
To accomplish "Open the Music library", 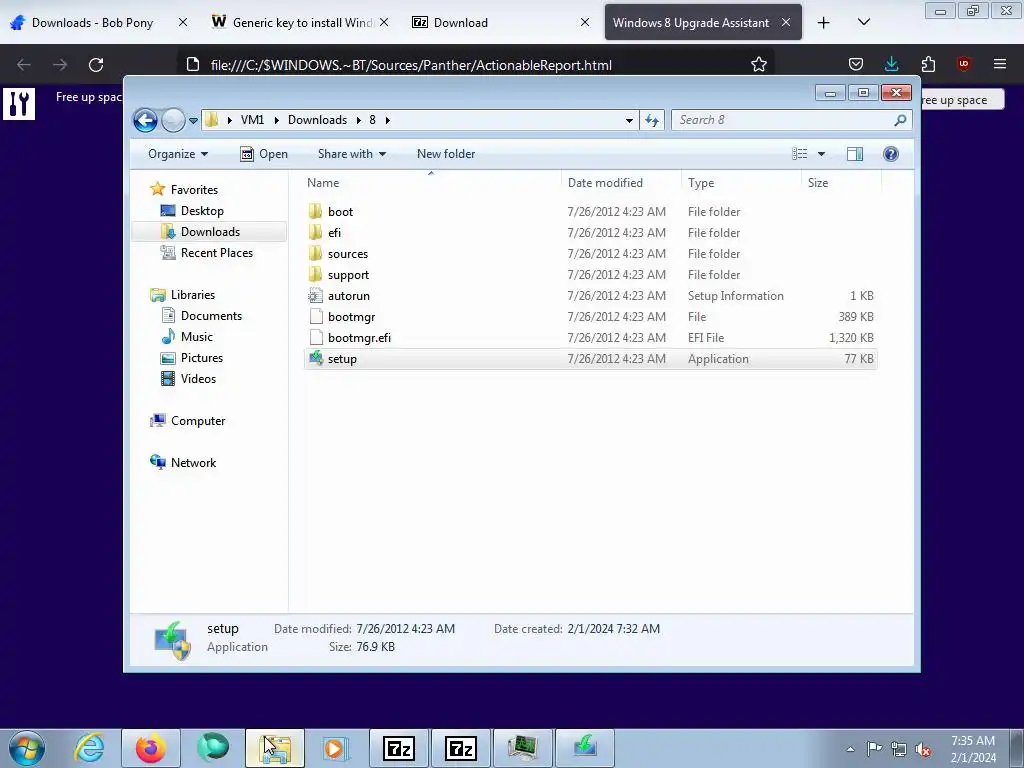I will point(197,337).
